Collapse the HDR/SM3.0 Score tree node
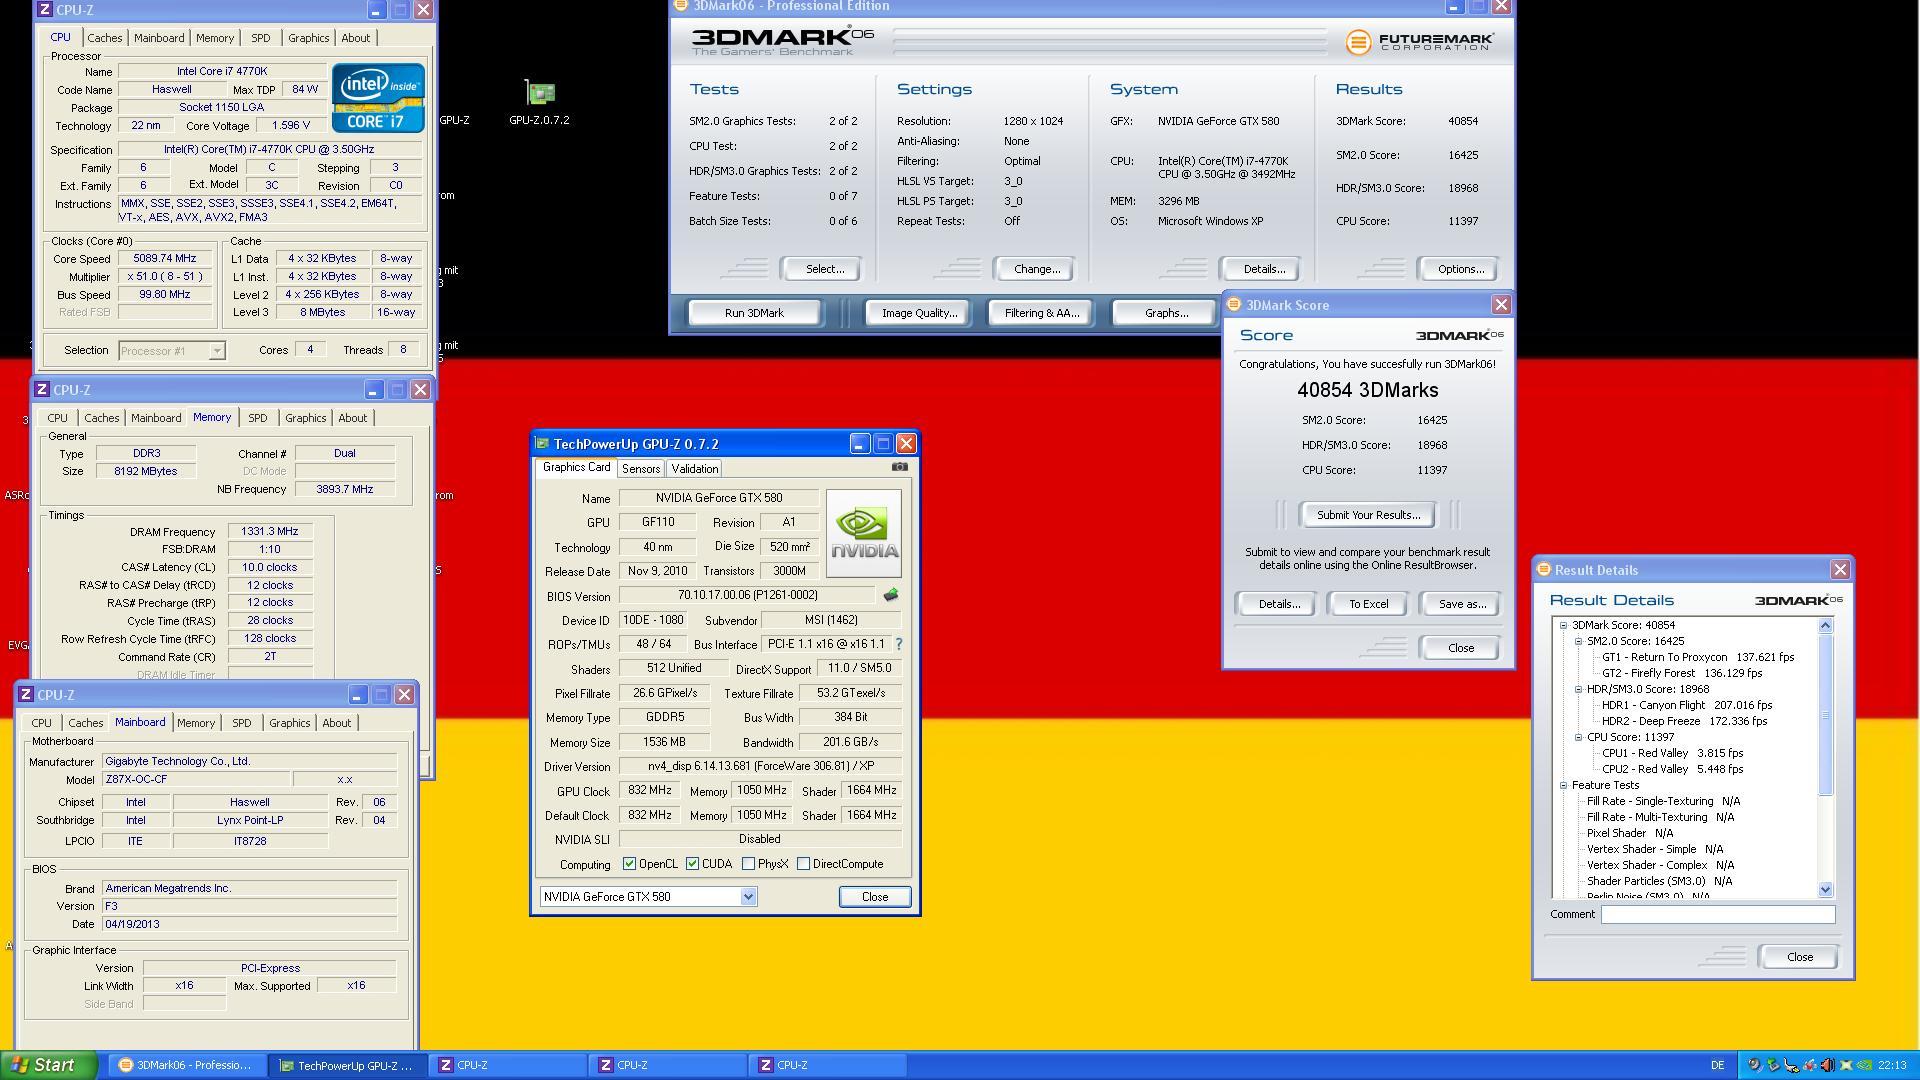1920x1080 pixels. pos(1579,689)
